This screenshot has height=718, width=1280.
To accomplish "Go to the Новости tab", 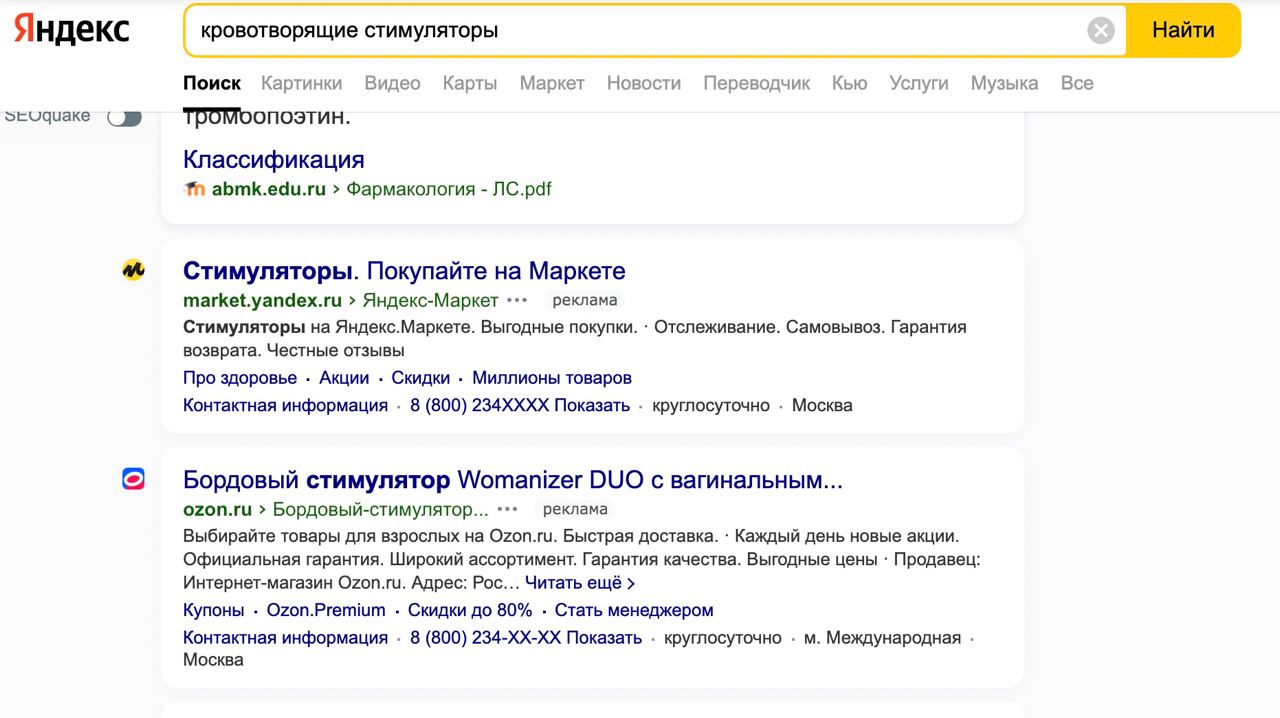I will click(644, 83).
